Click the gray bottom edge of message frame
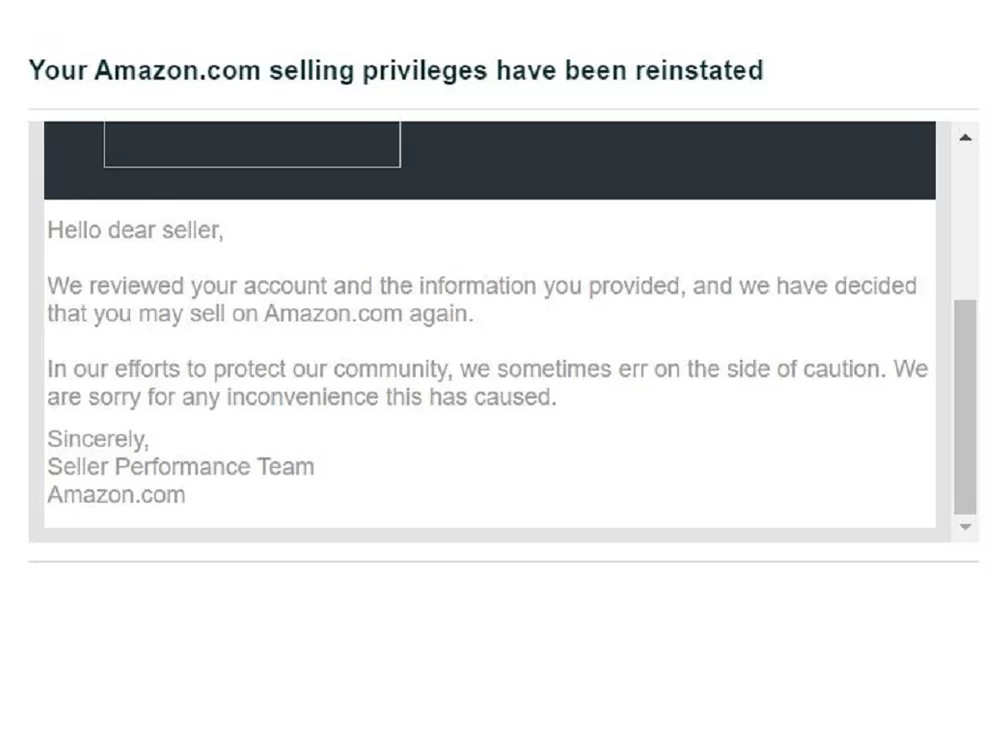Image resolution: width=1000 pixels, height=750 pixels. tap(489, 535)
